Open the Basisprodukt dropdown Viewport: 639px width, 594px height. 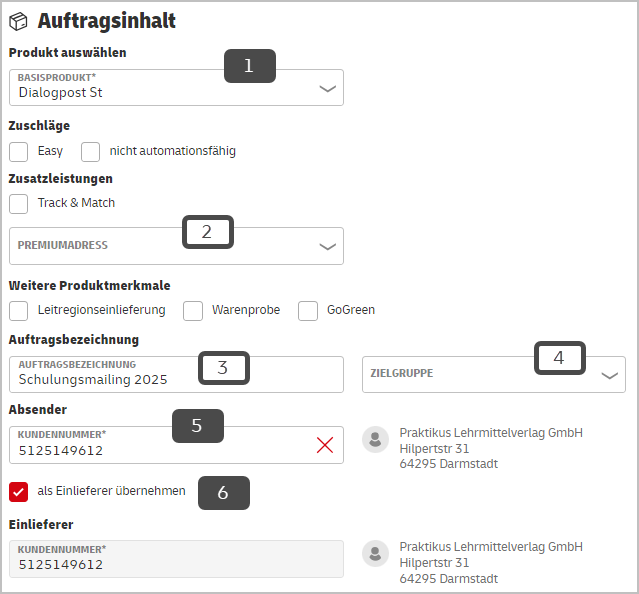click(176, 88)
